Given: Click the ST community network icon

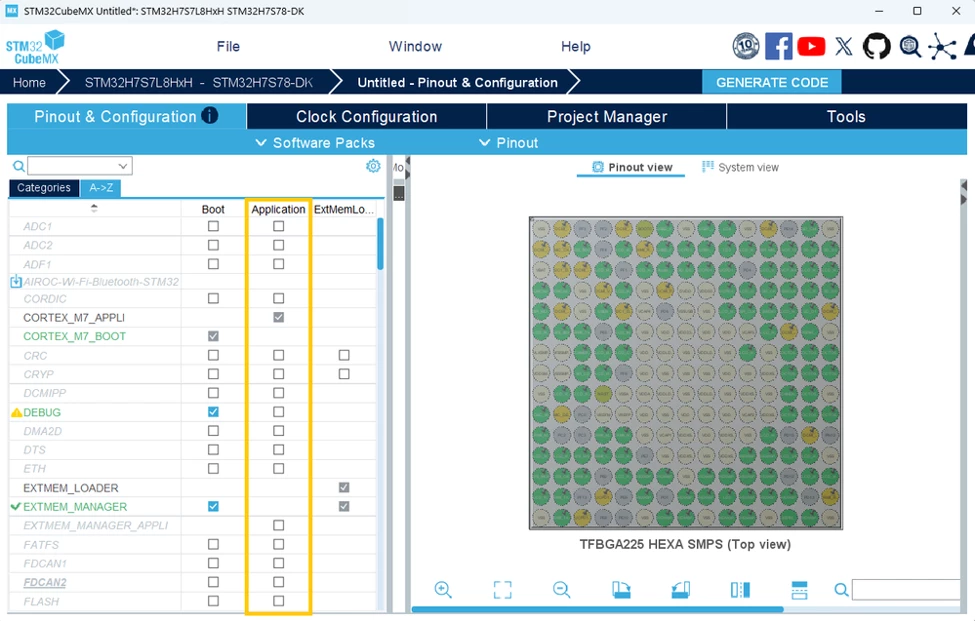Looking at the screenshot, I should coord(943,47).
